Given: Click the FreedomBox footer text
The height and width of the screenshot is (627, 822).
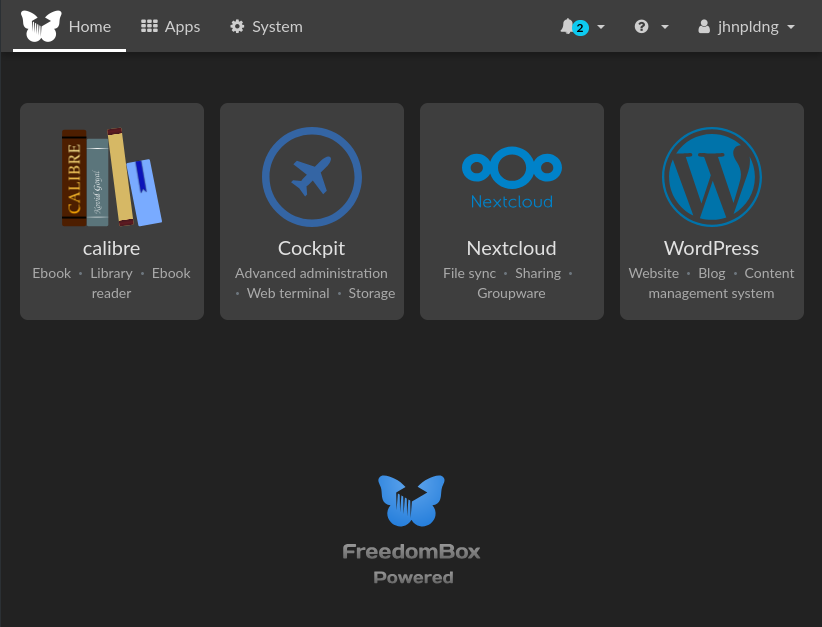Looking at the screenshot, I should 412,552.
